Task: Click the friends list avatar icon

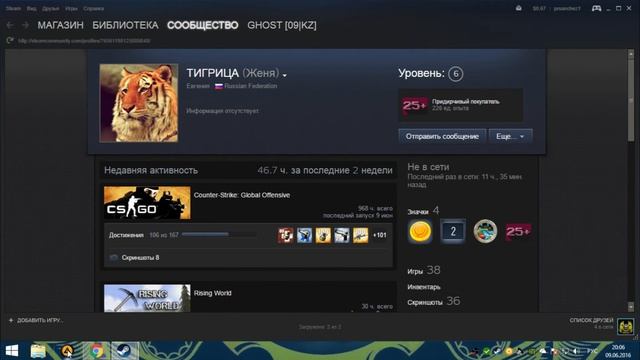Action: tap(625, 326)
